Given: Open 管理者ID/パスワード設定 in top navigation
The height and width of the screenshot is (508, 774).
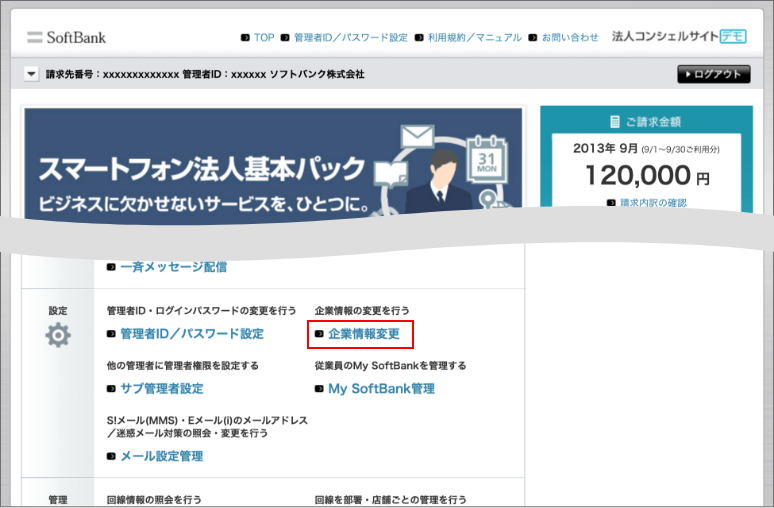Looking at the screenshot, I should coord(350,37).
